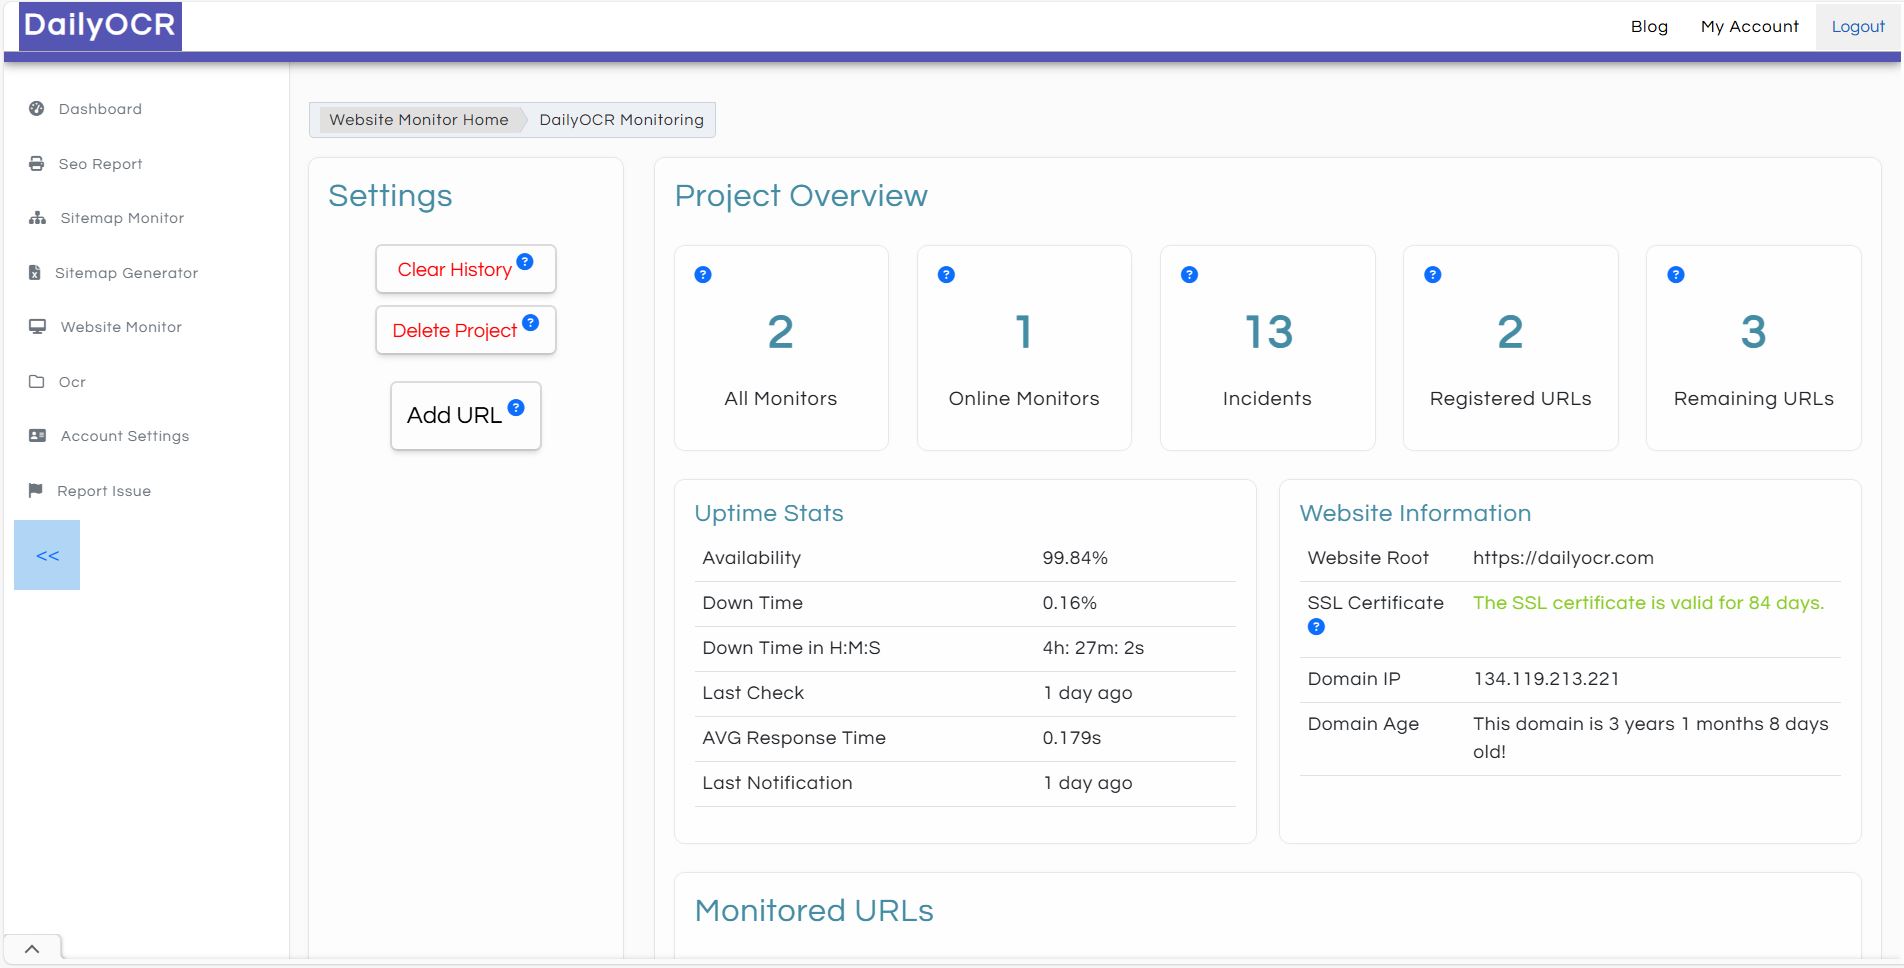
Task: Click the Remaining URLs label
Action: click(1754, 398)
